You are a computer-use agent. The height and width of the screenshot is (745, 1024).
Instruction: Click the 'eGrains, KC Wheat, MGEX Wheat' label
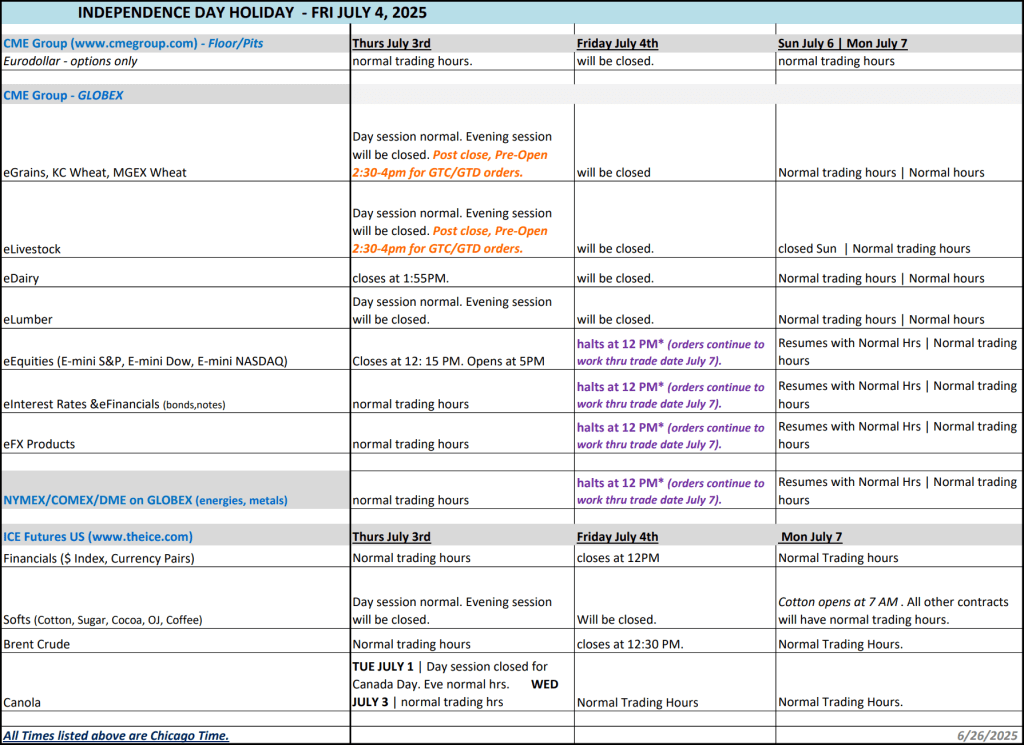click(95, 172)
